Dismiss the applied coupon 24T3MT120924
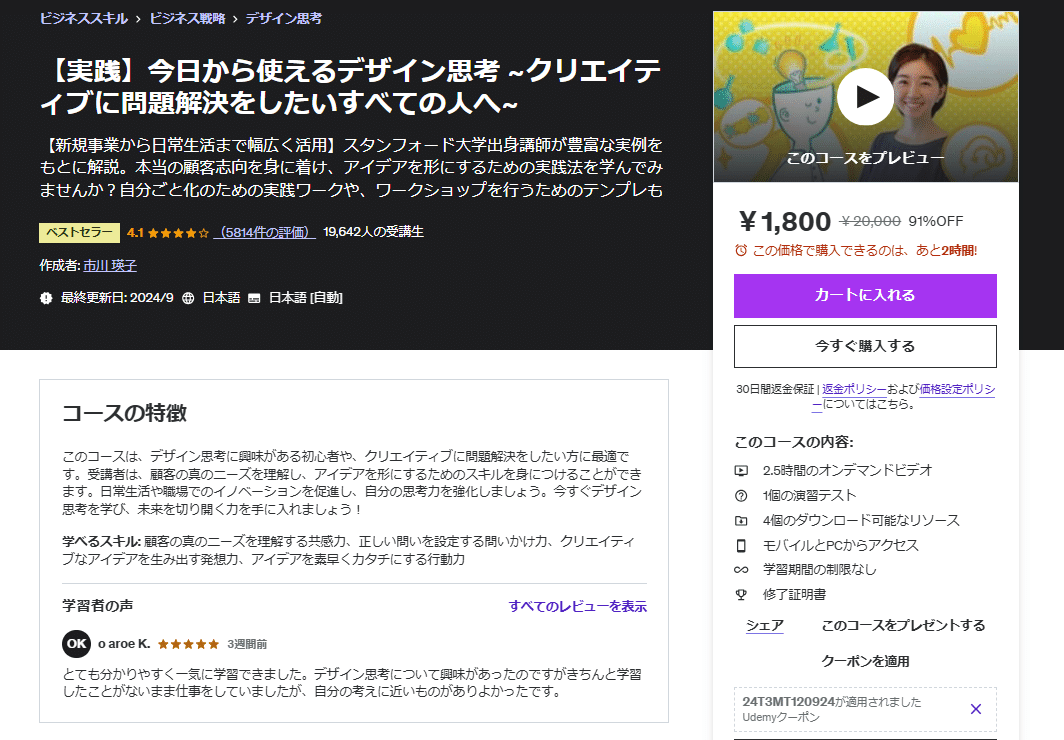 [x=975, y=708]
